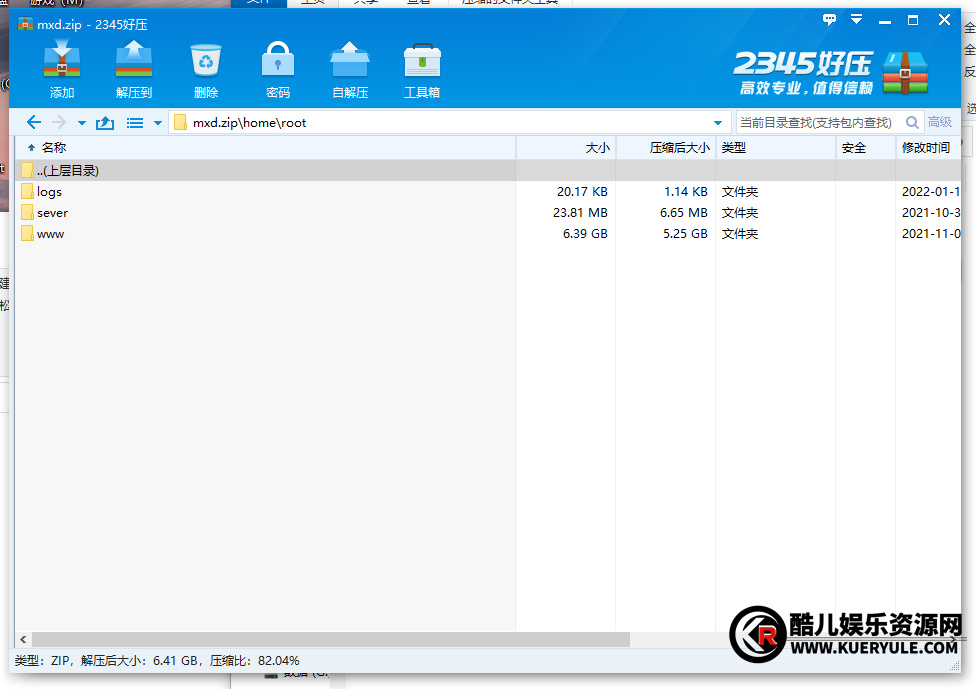
Task: Click the feedback speech bubble icon
Action: [829, 20]
